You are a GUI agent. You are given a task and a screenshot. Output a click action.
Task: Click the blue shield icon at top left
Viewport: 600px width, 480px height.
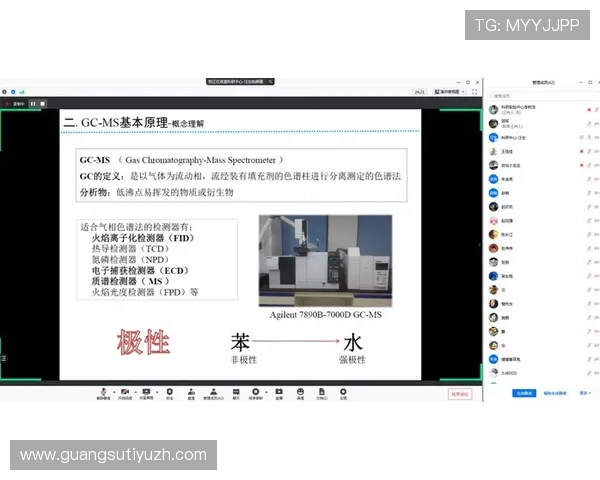point(13,92)
